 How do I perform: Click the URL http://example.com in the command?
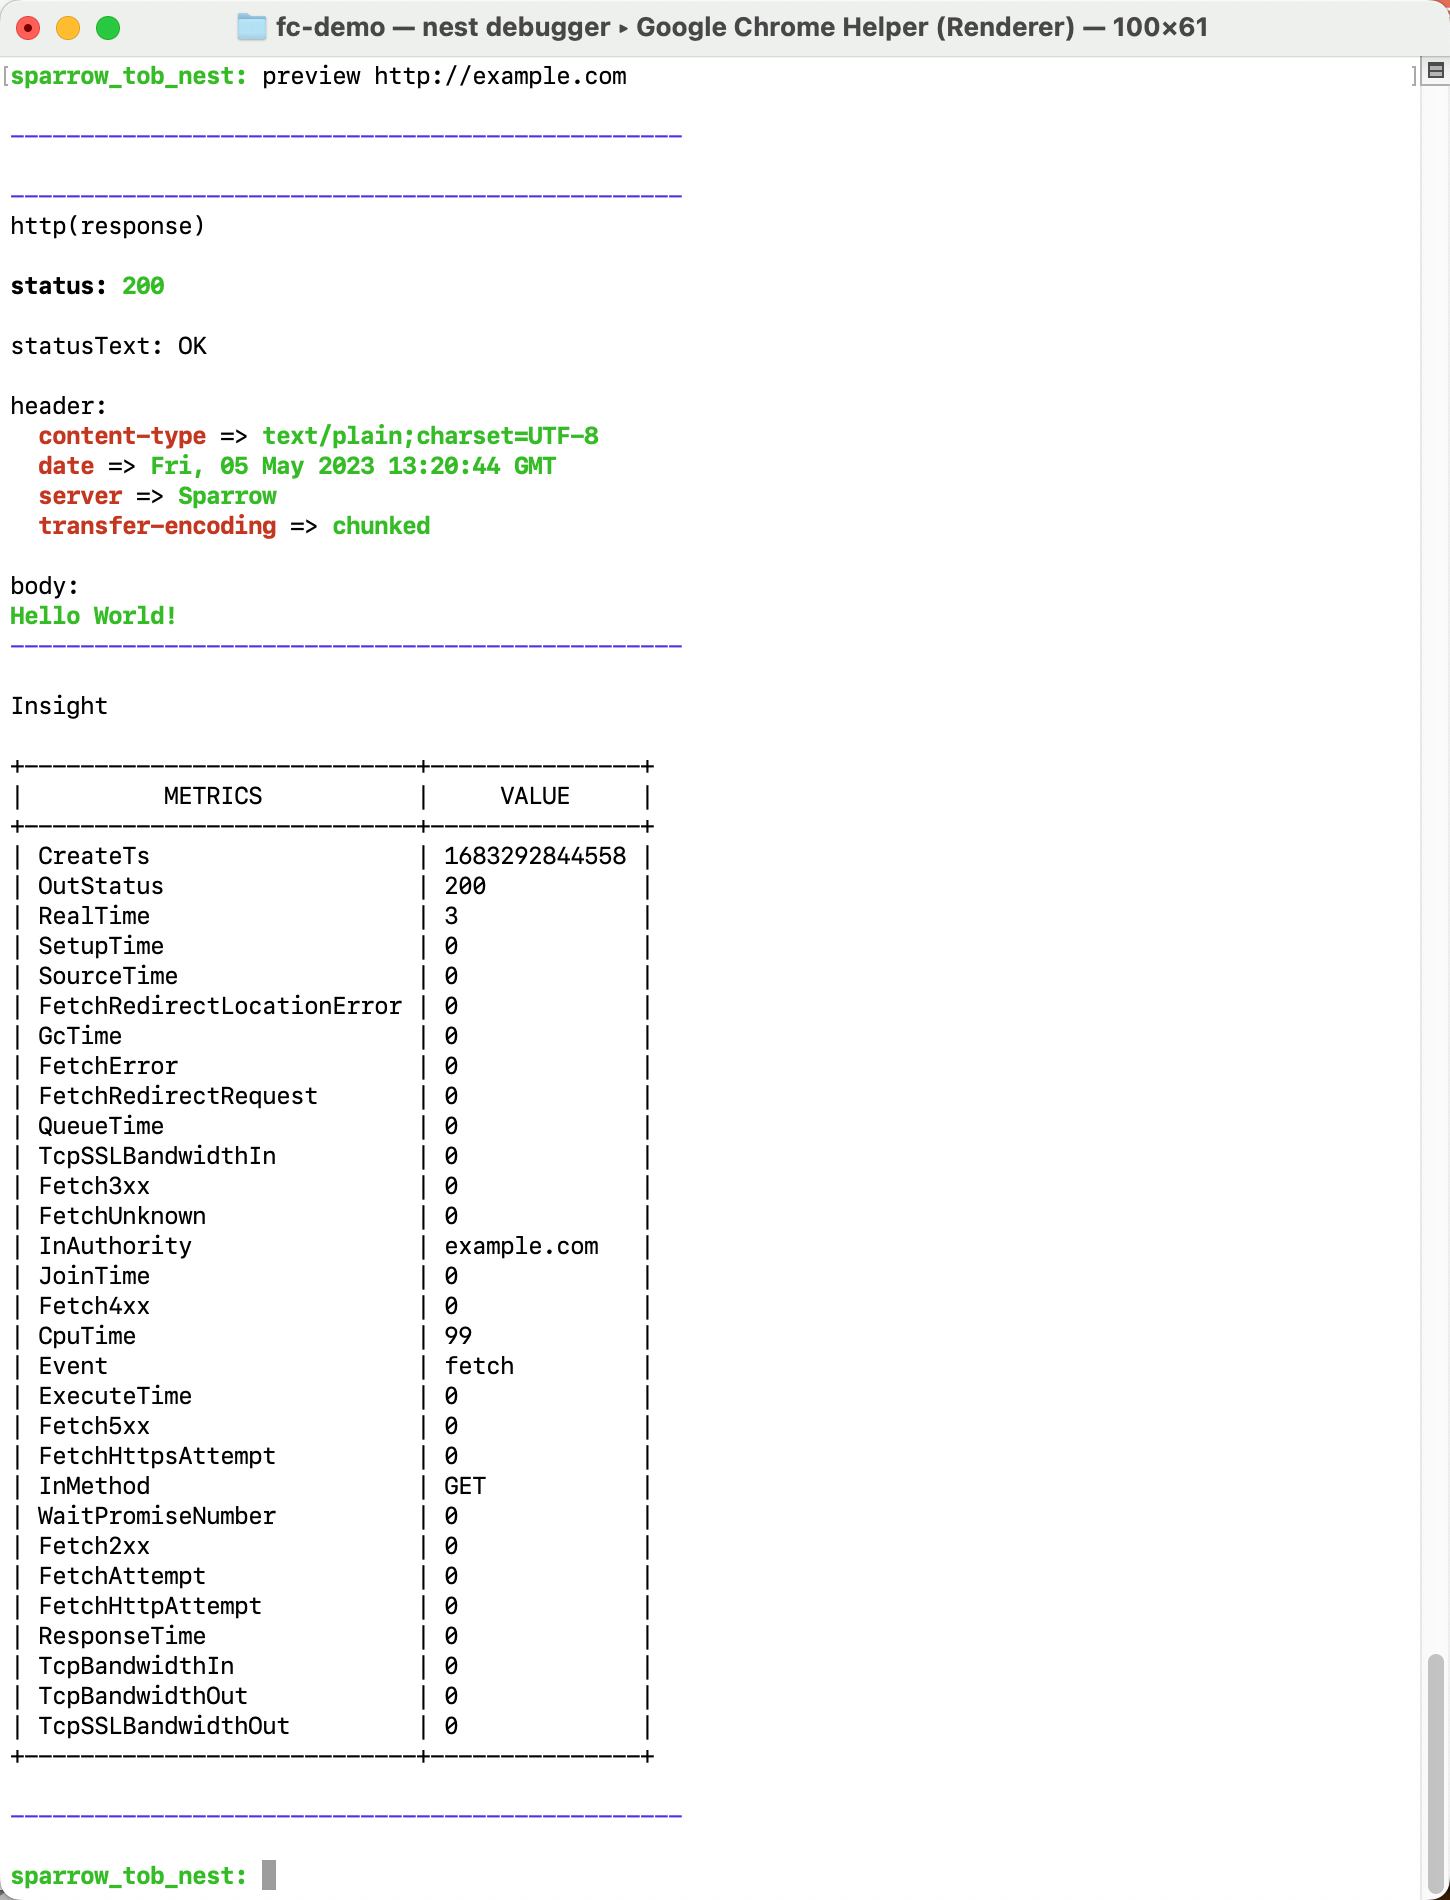pos(501,76)
